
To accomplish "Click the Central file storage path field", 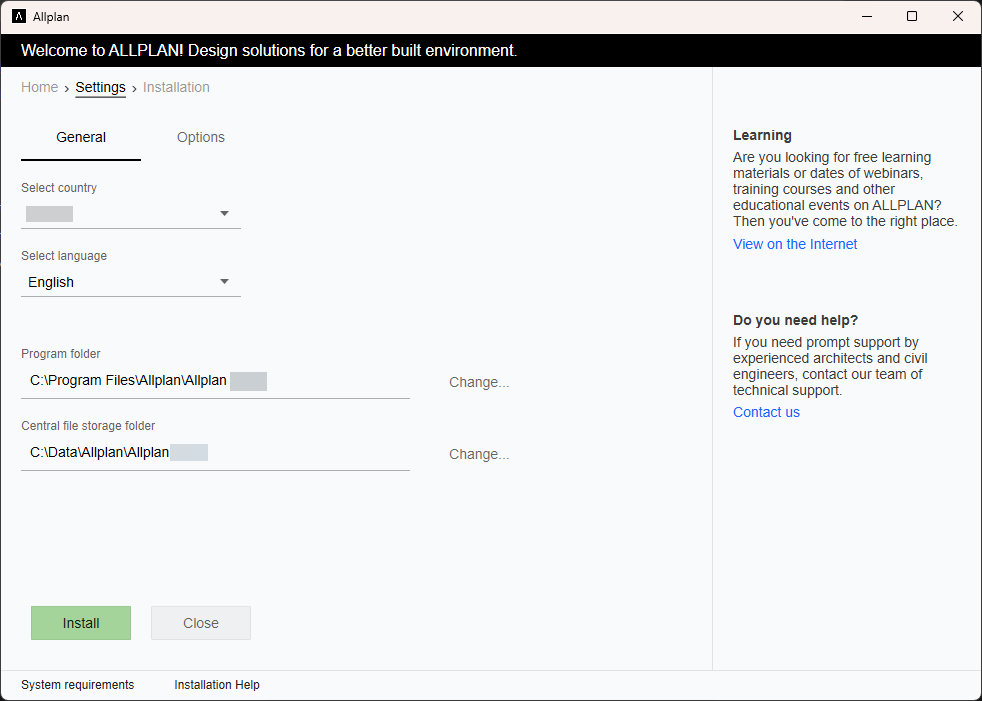I will click(215, 452).
